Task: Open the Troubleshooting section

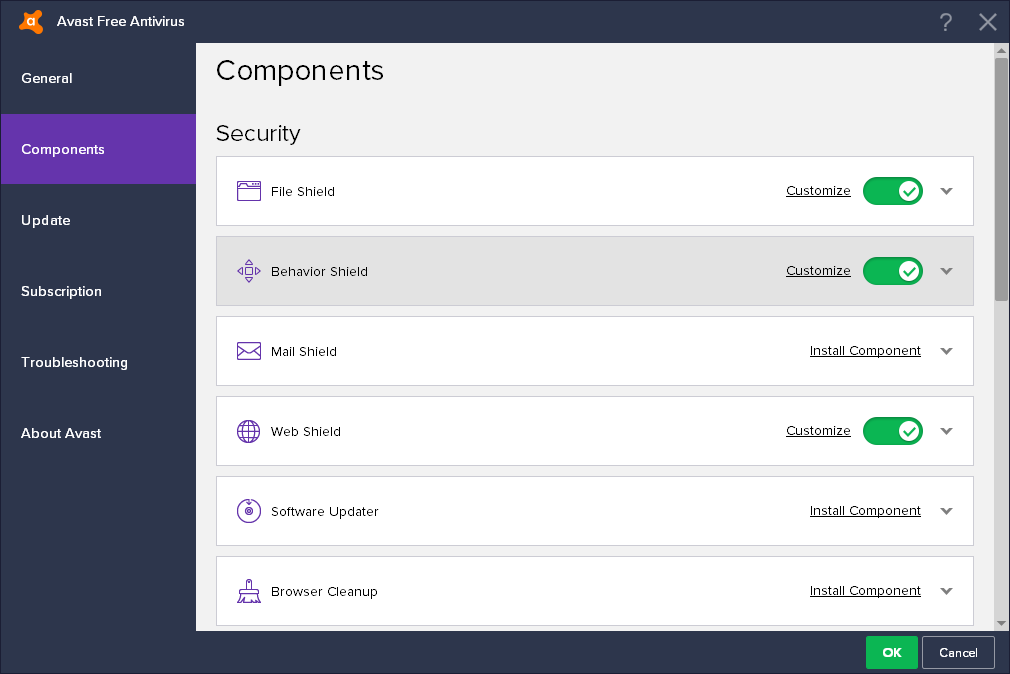Action: click(x=74, y=362)
